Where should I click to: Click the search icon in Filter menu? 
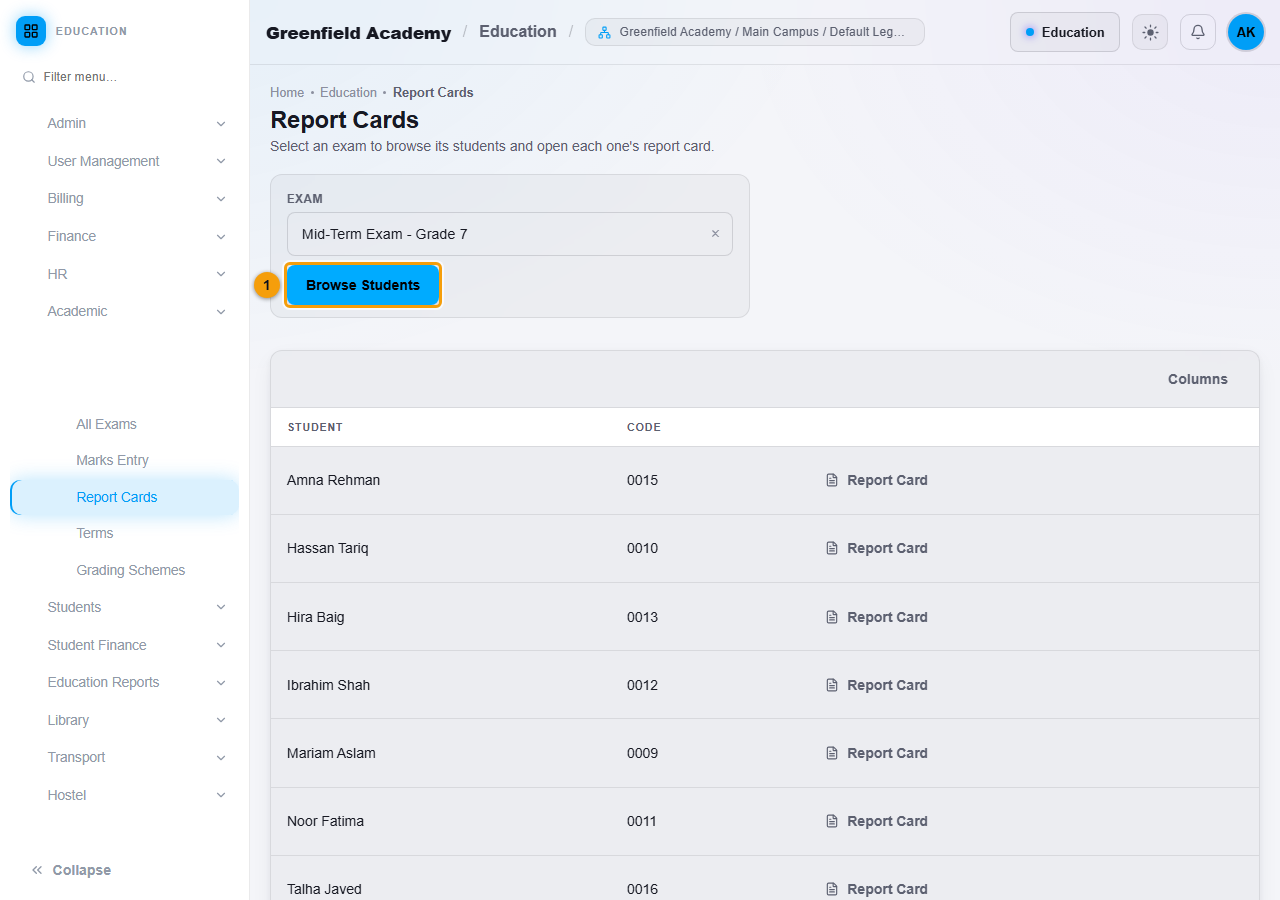point(29,77)
